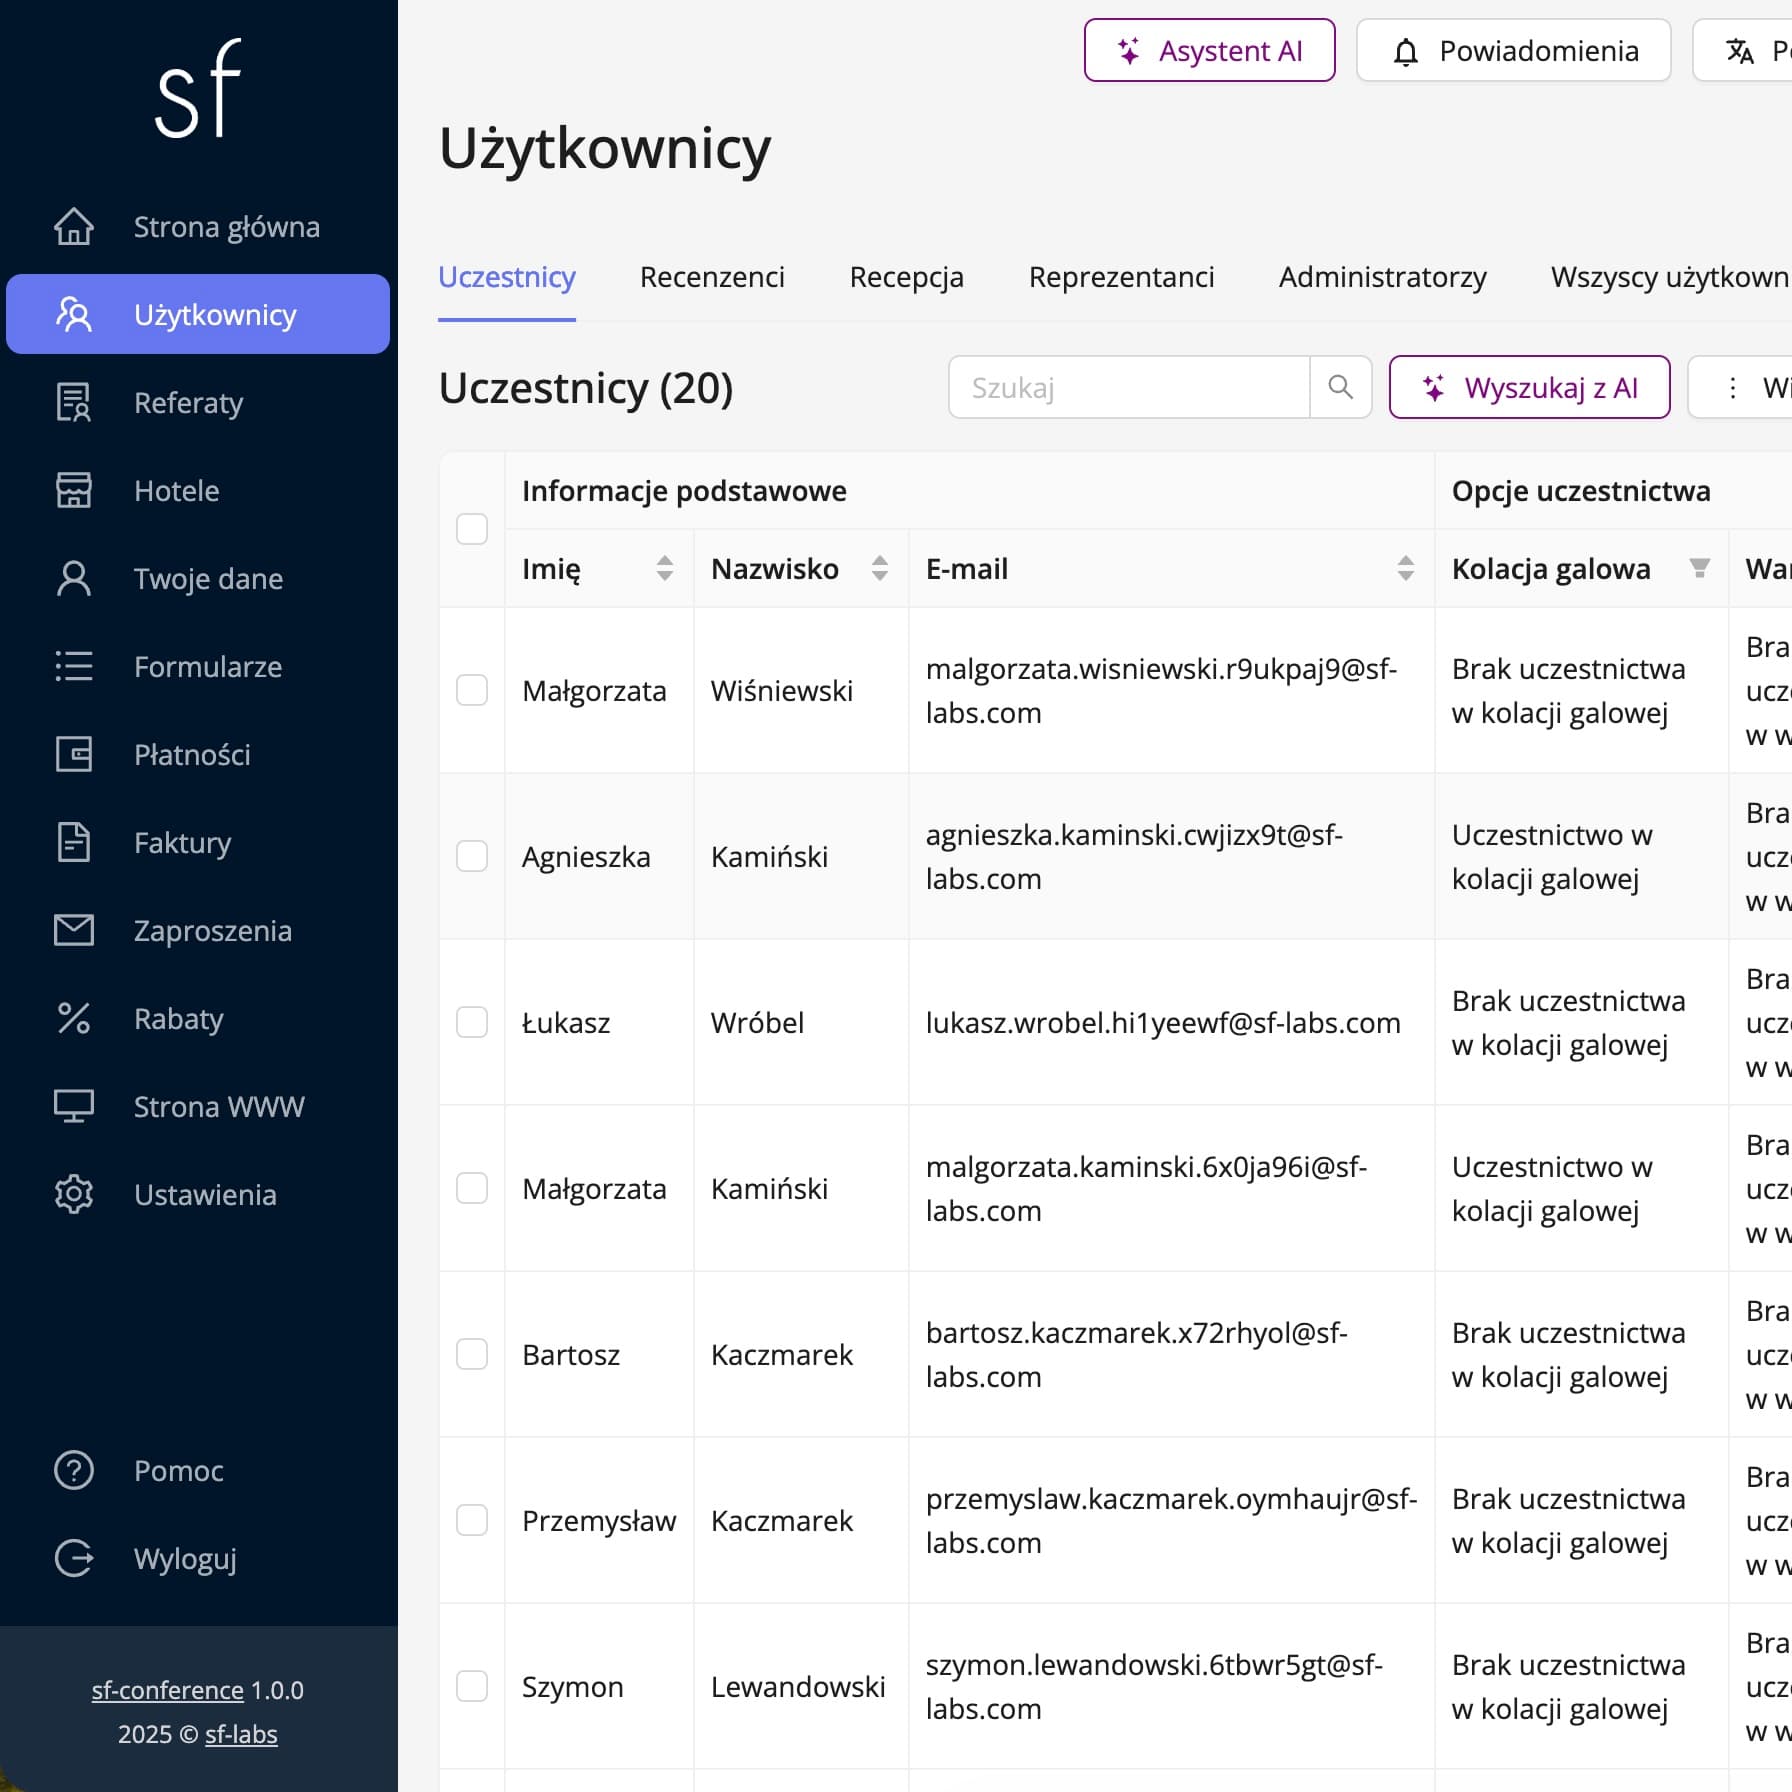
Task: Check the row for Łukasz Wróbel
Action: 472,1023
